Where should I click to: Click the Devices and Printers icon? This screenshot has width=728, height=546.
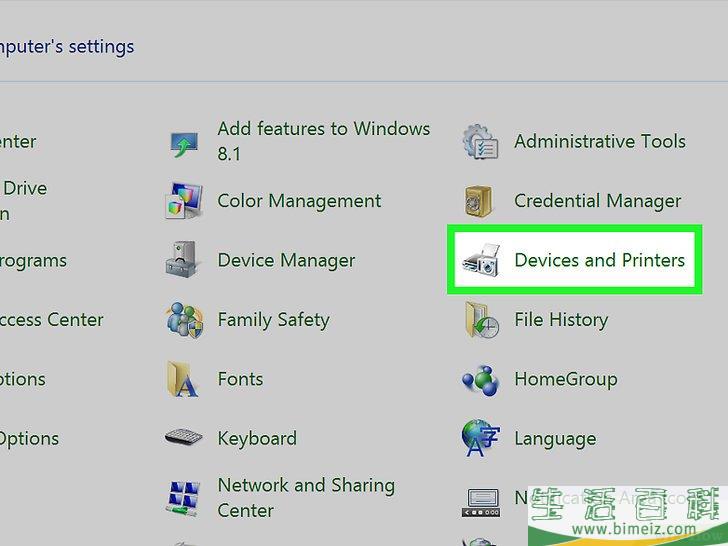pyautogui.click(x=481, y=260)
